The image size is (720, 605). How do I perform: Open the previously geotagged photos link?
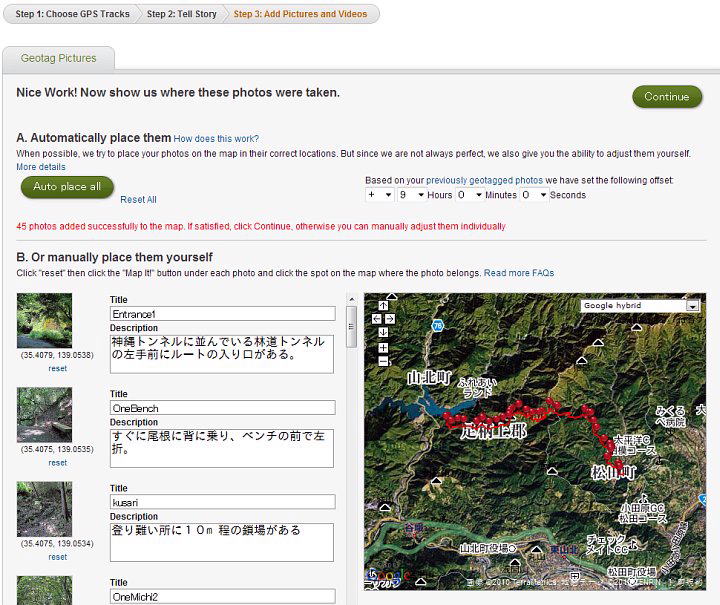(x=484, y=180)
